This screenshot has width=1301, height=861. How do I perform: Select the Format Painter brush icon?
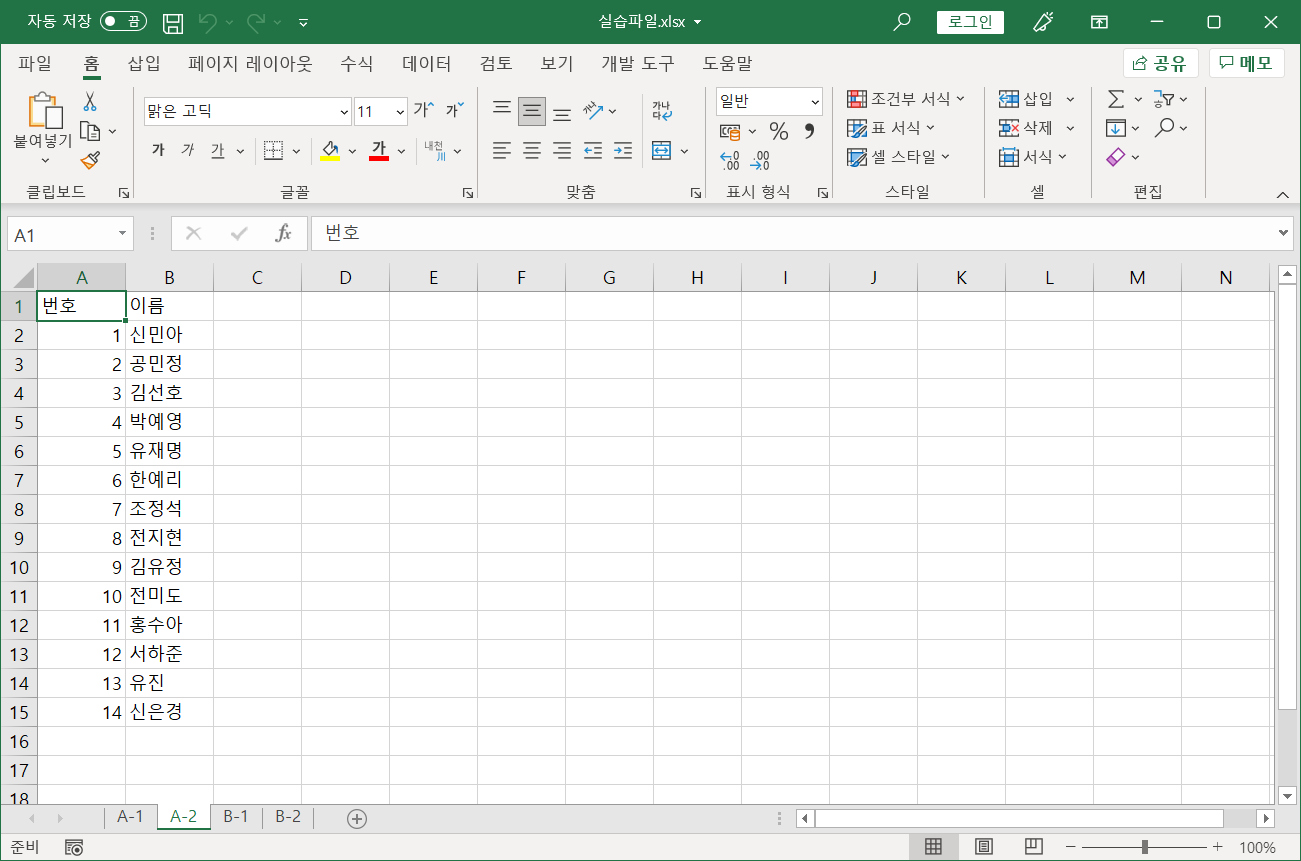(90, 160)
